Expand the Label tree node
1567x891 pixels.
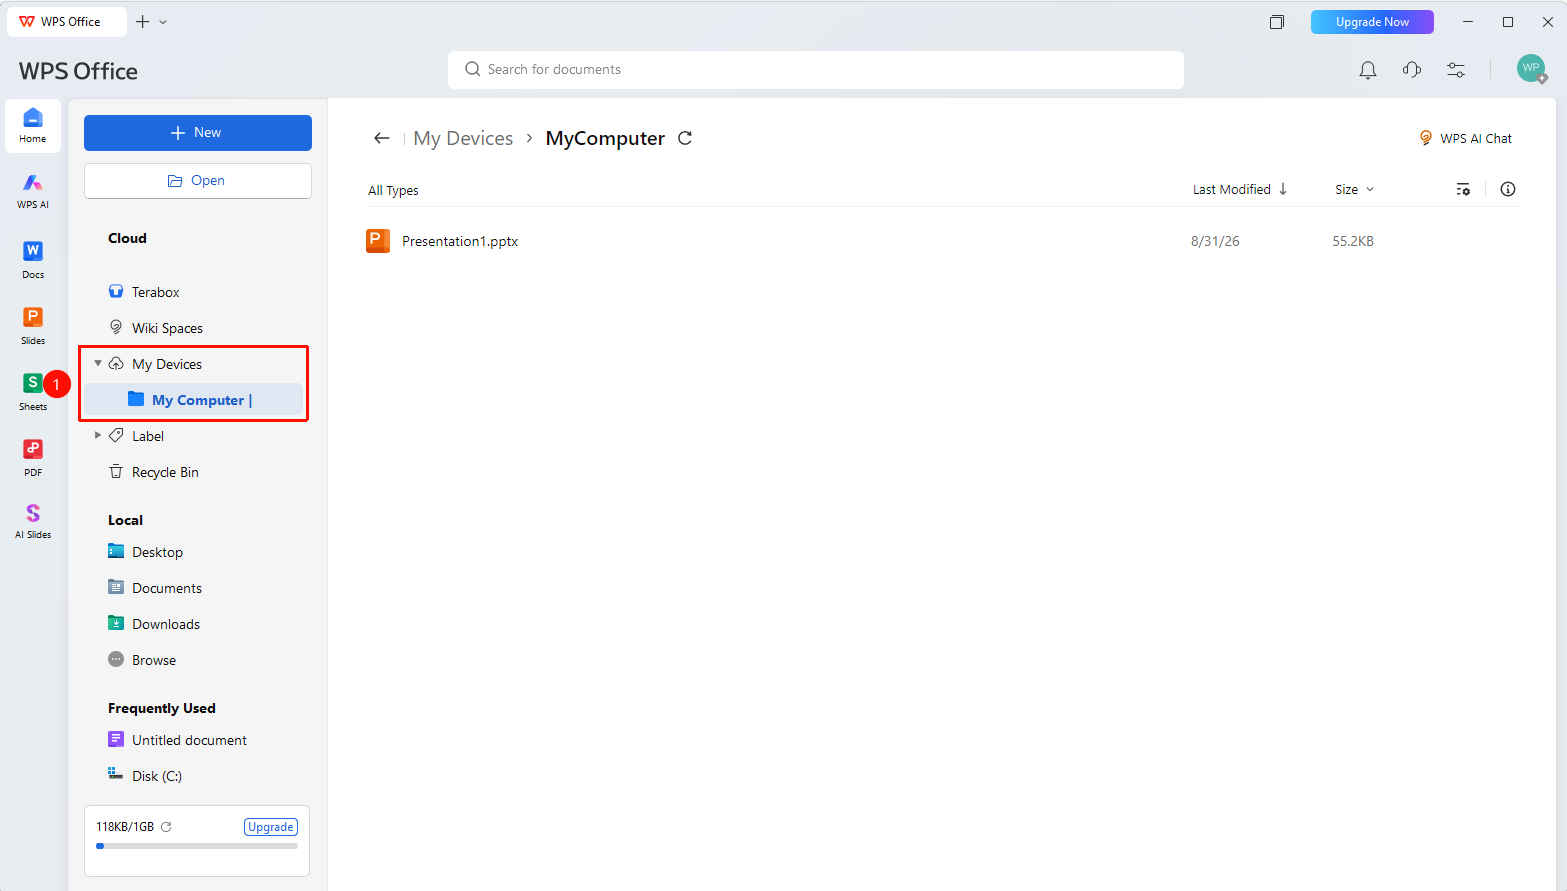coord(98,435)
